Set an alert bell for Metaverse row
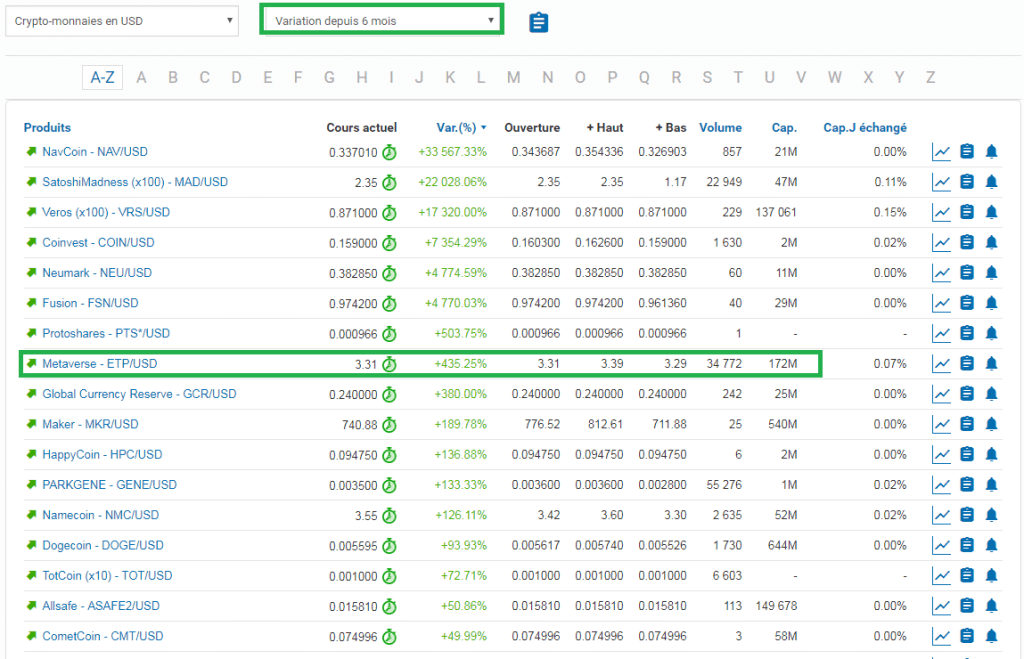The height and width of the screenshot is (659, 1024). [991, 364]
